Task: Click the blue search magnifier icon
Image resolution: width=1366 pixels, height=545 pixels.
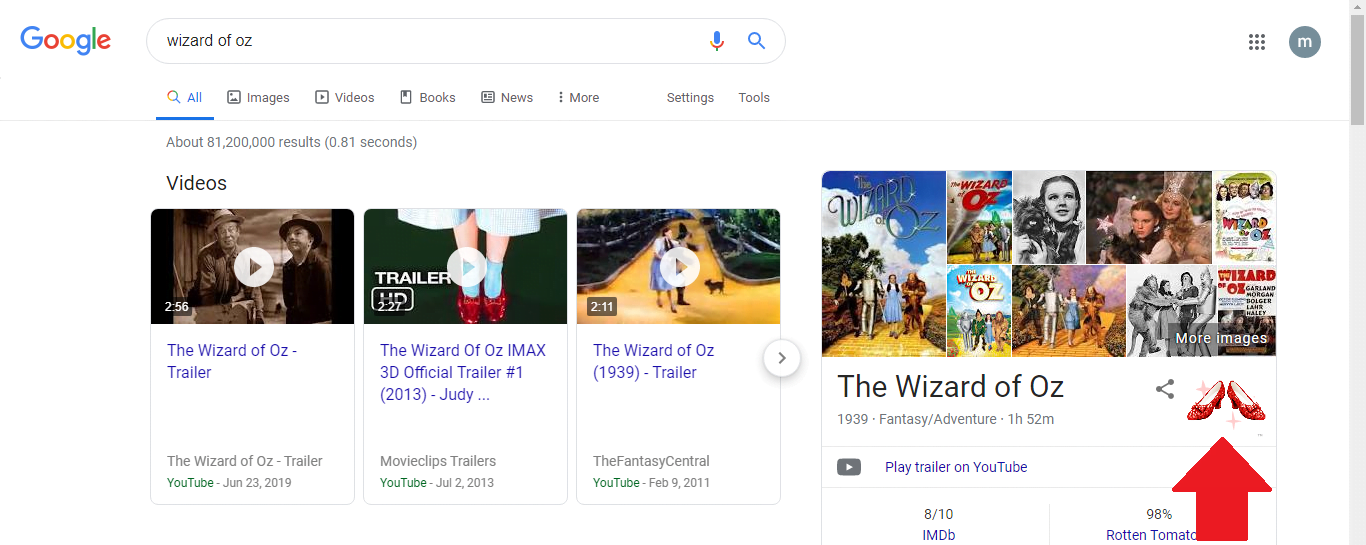Action: pyautogui.click(x=757, y=41)
